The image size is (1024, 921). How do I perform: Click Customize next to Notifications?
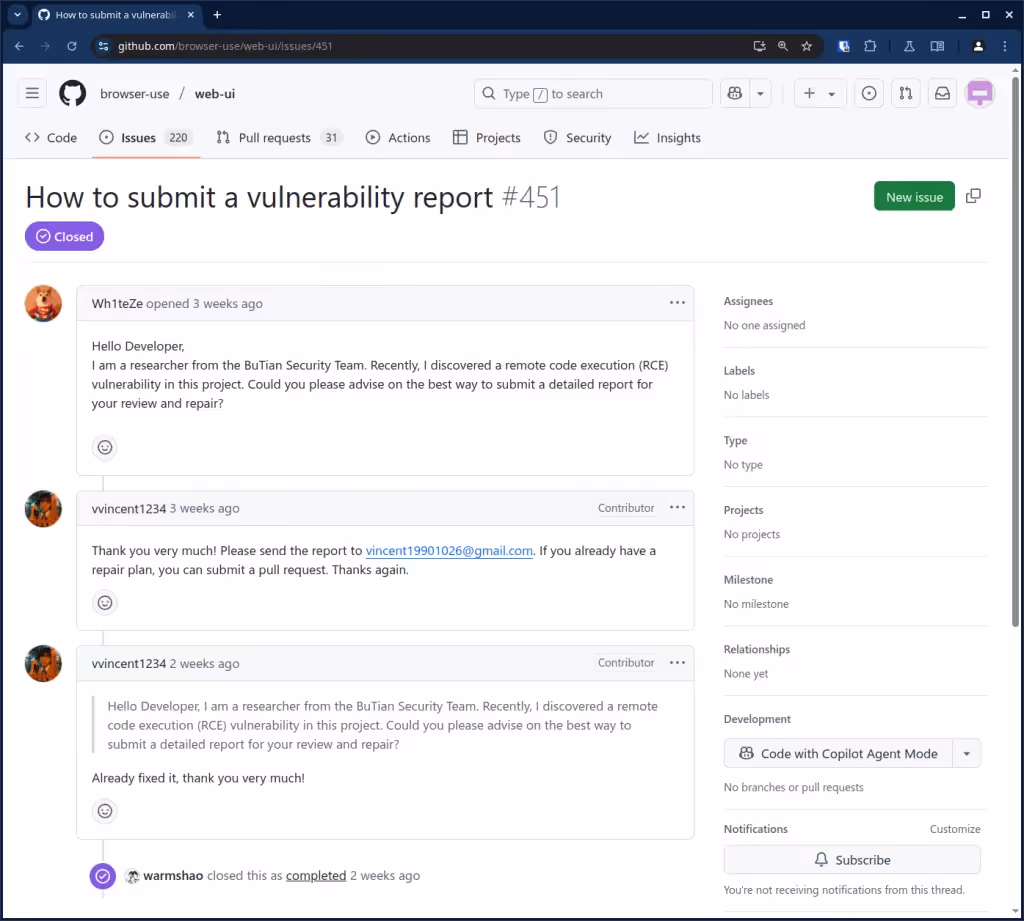pyautogui.click(x=955, y=828)
